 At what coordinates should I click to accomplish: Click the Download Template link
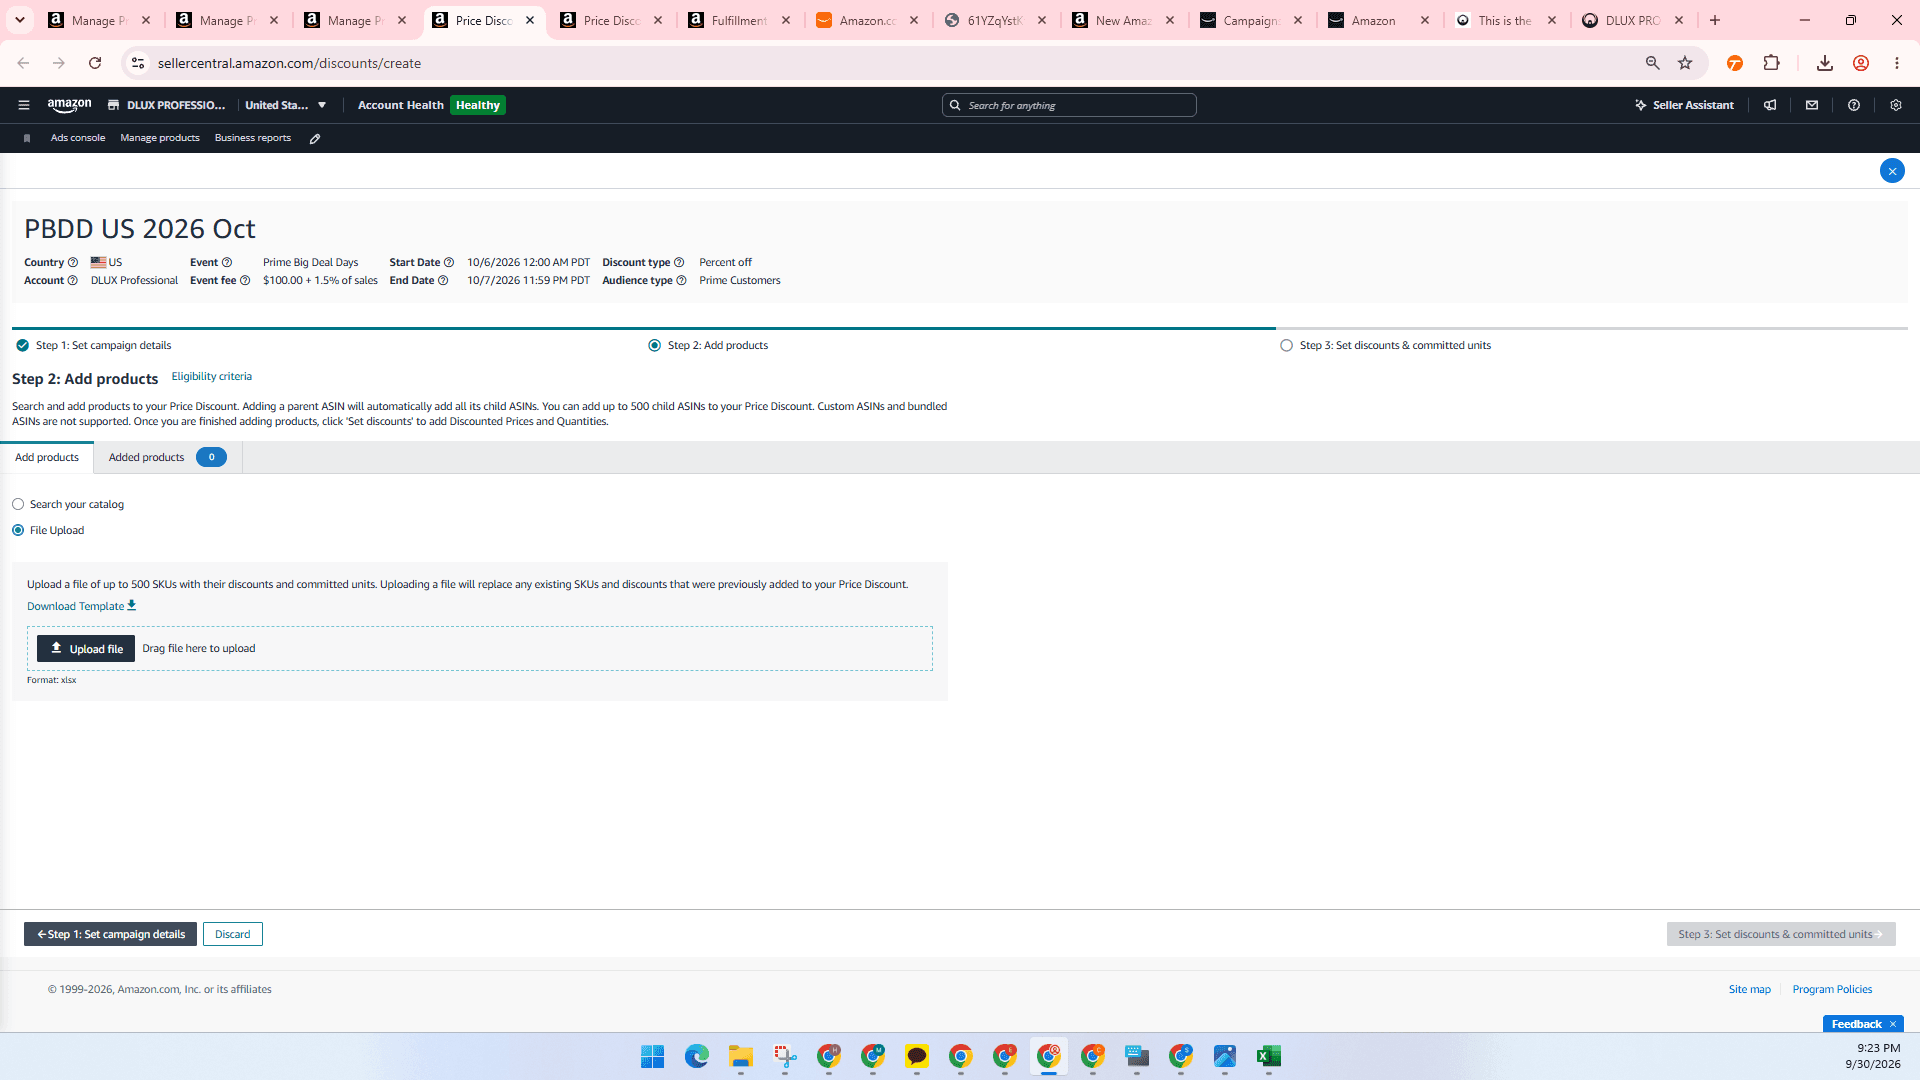click(82, 606)
